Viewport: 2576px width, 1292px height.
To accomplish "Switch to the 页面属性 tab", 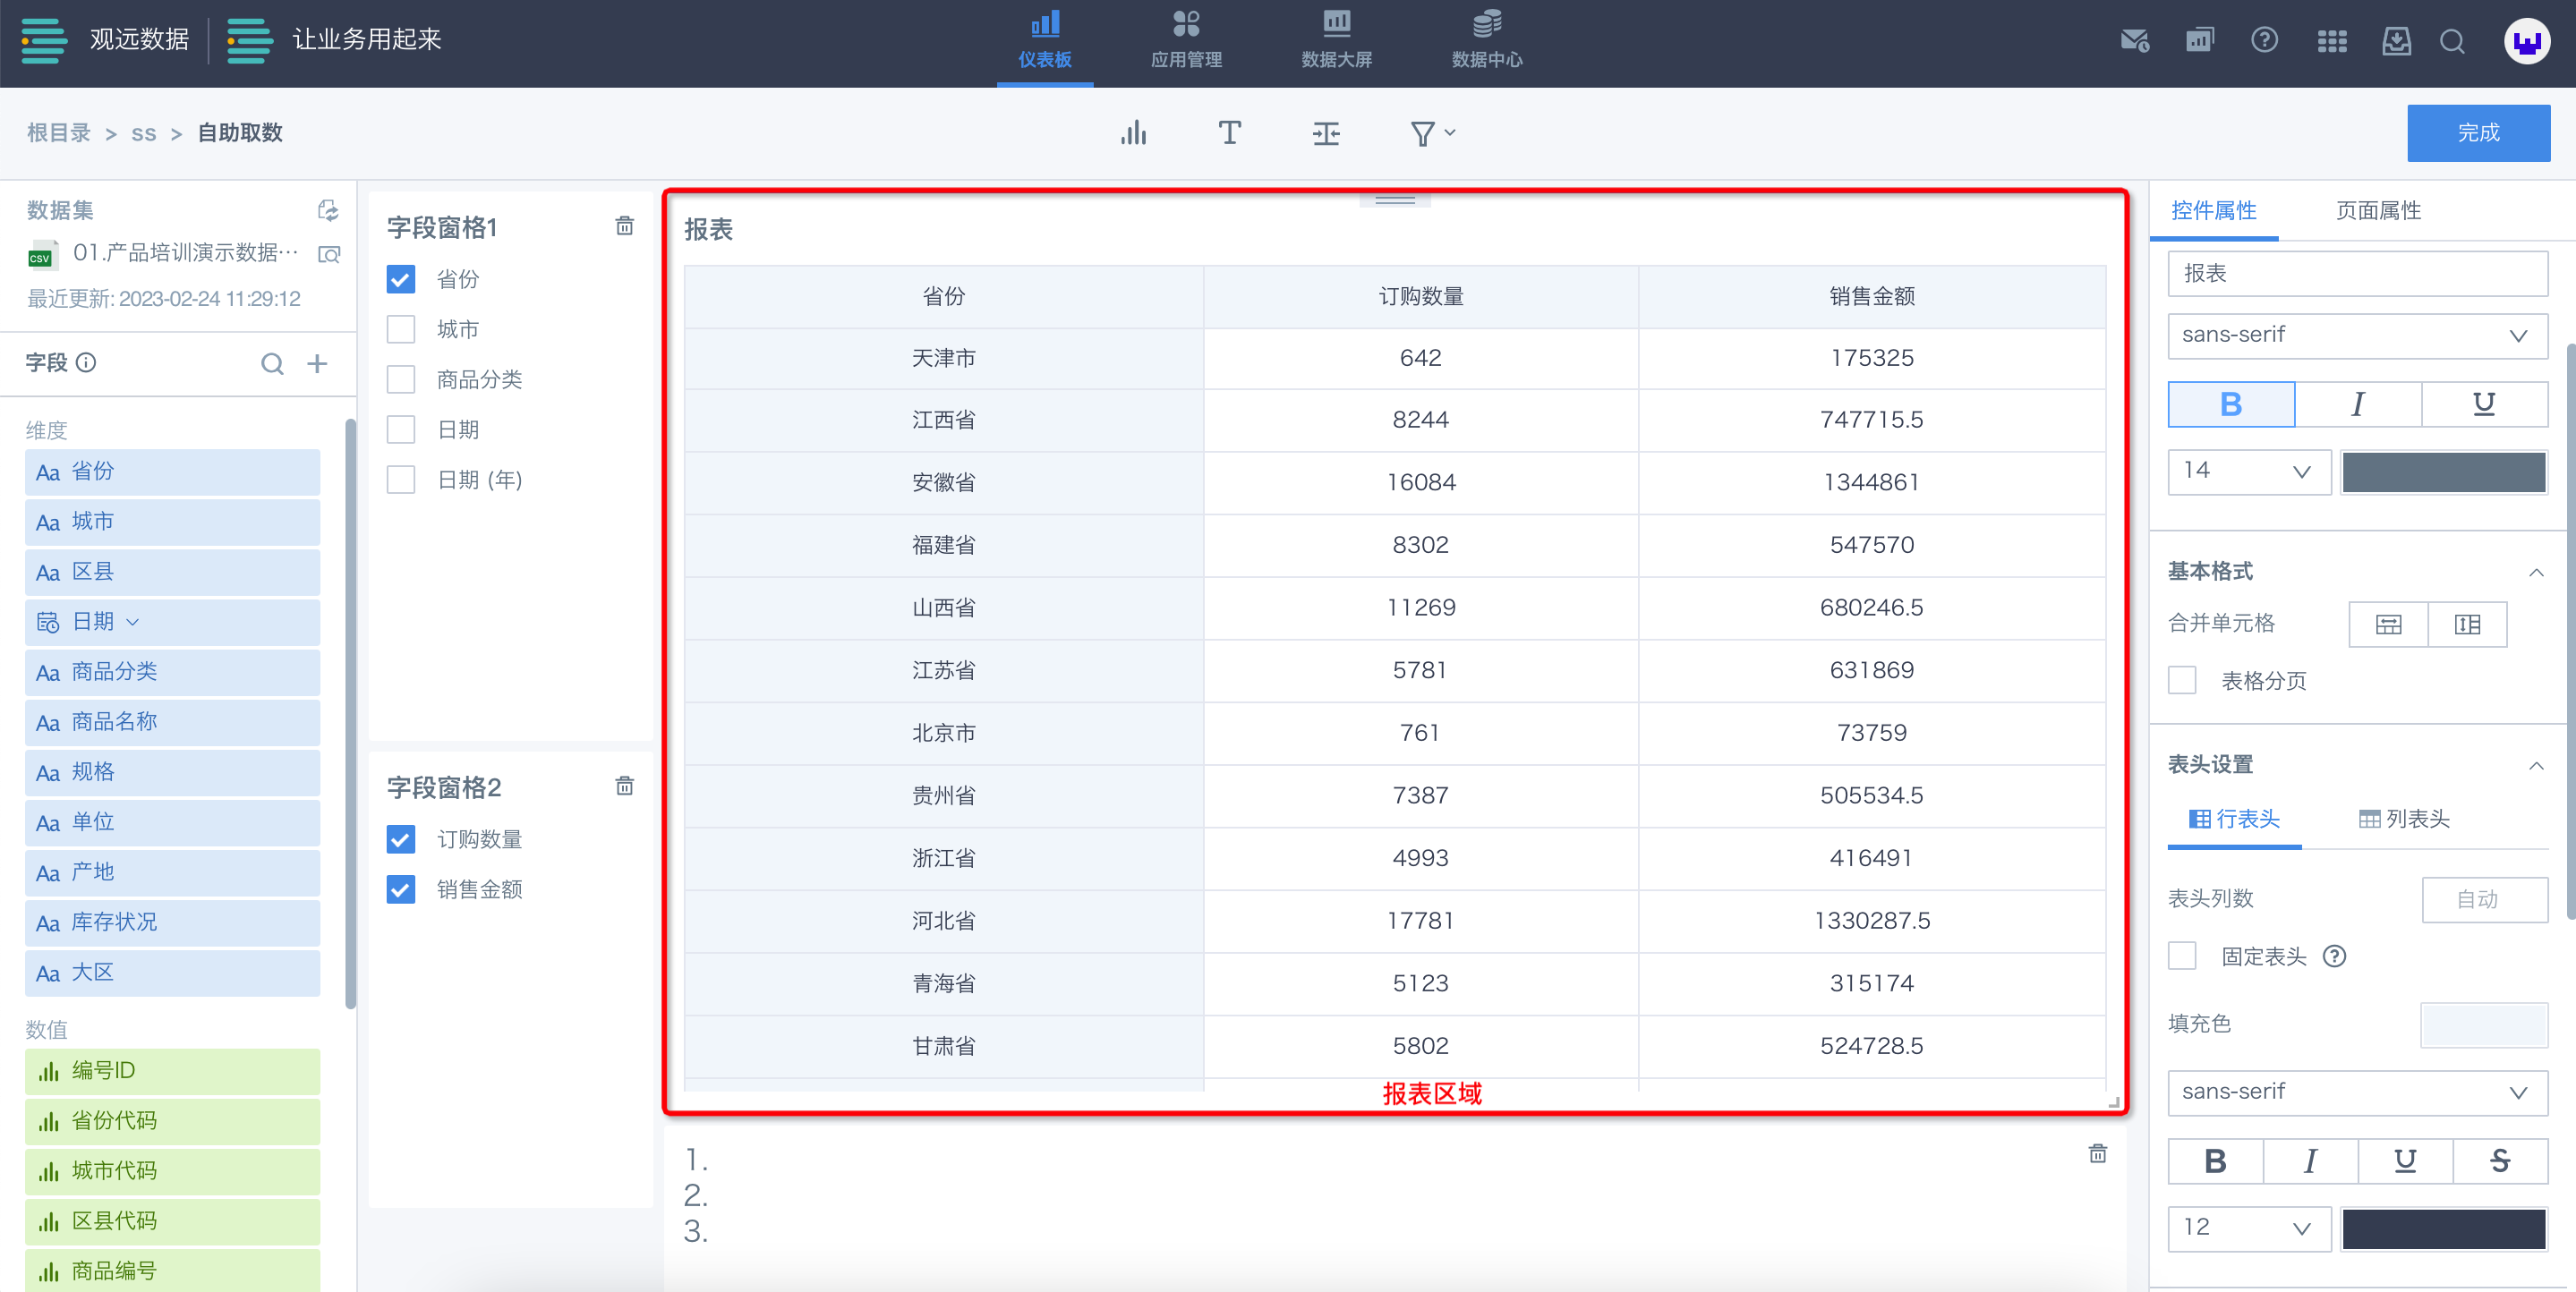I will click(2378, 210).
